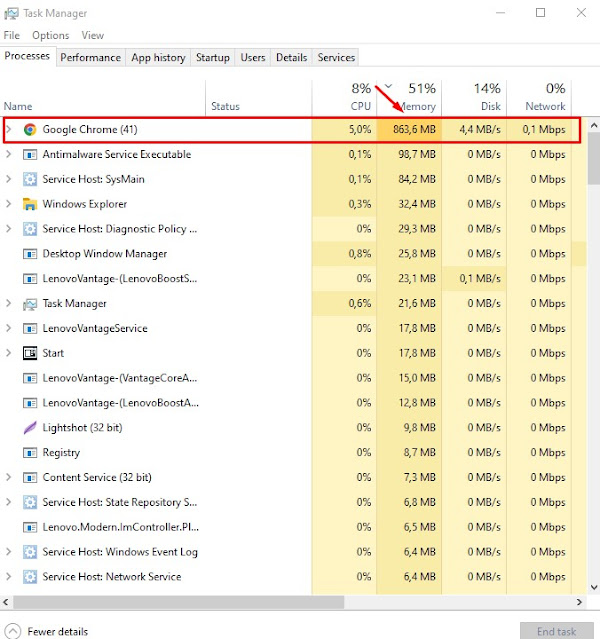This screenshot has width=600, height=639.
Task: Select the Processes tab
Action: (27, 56)
